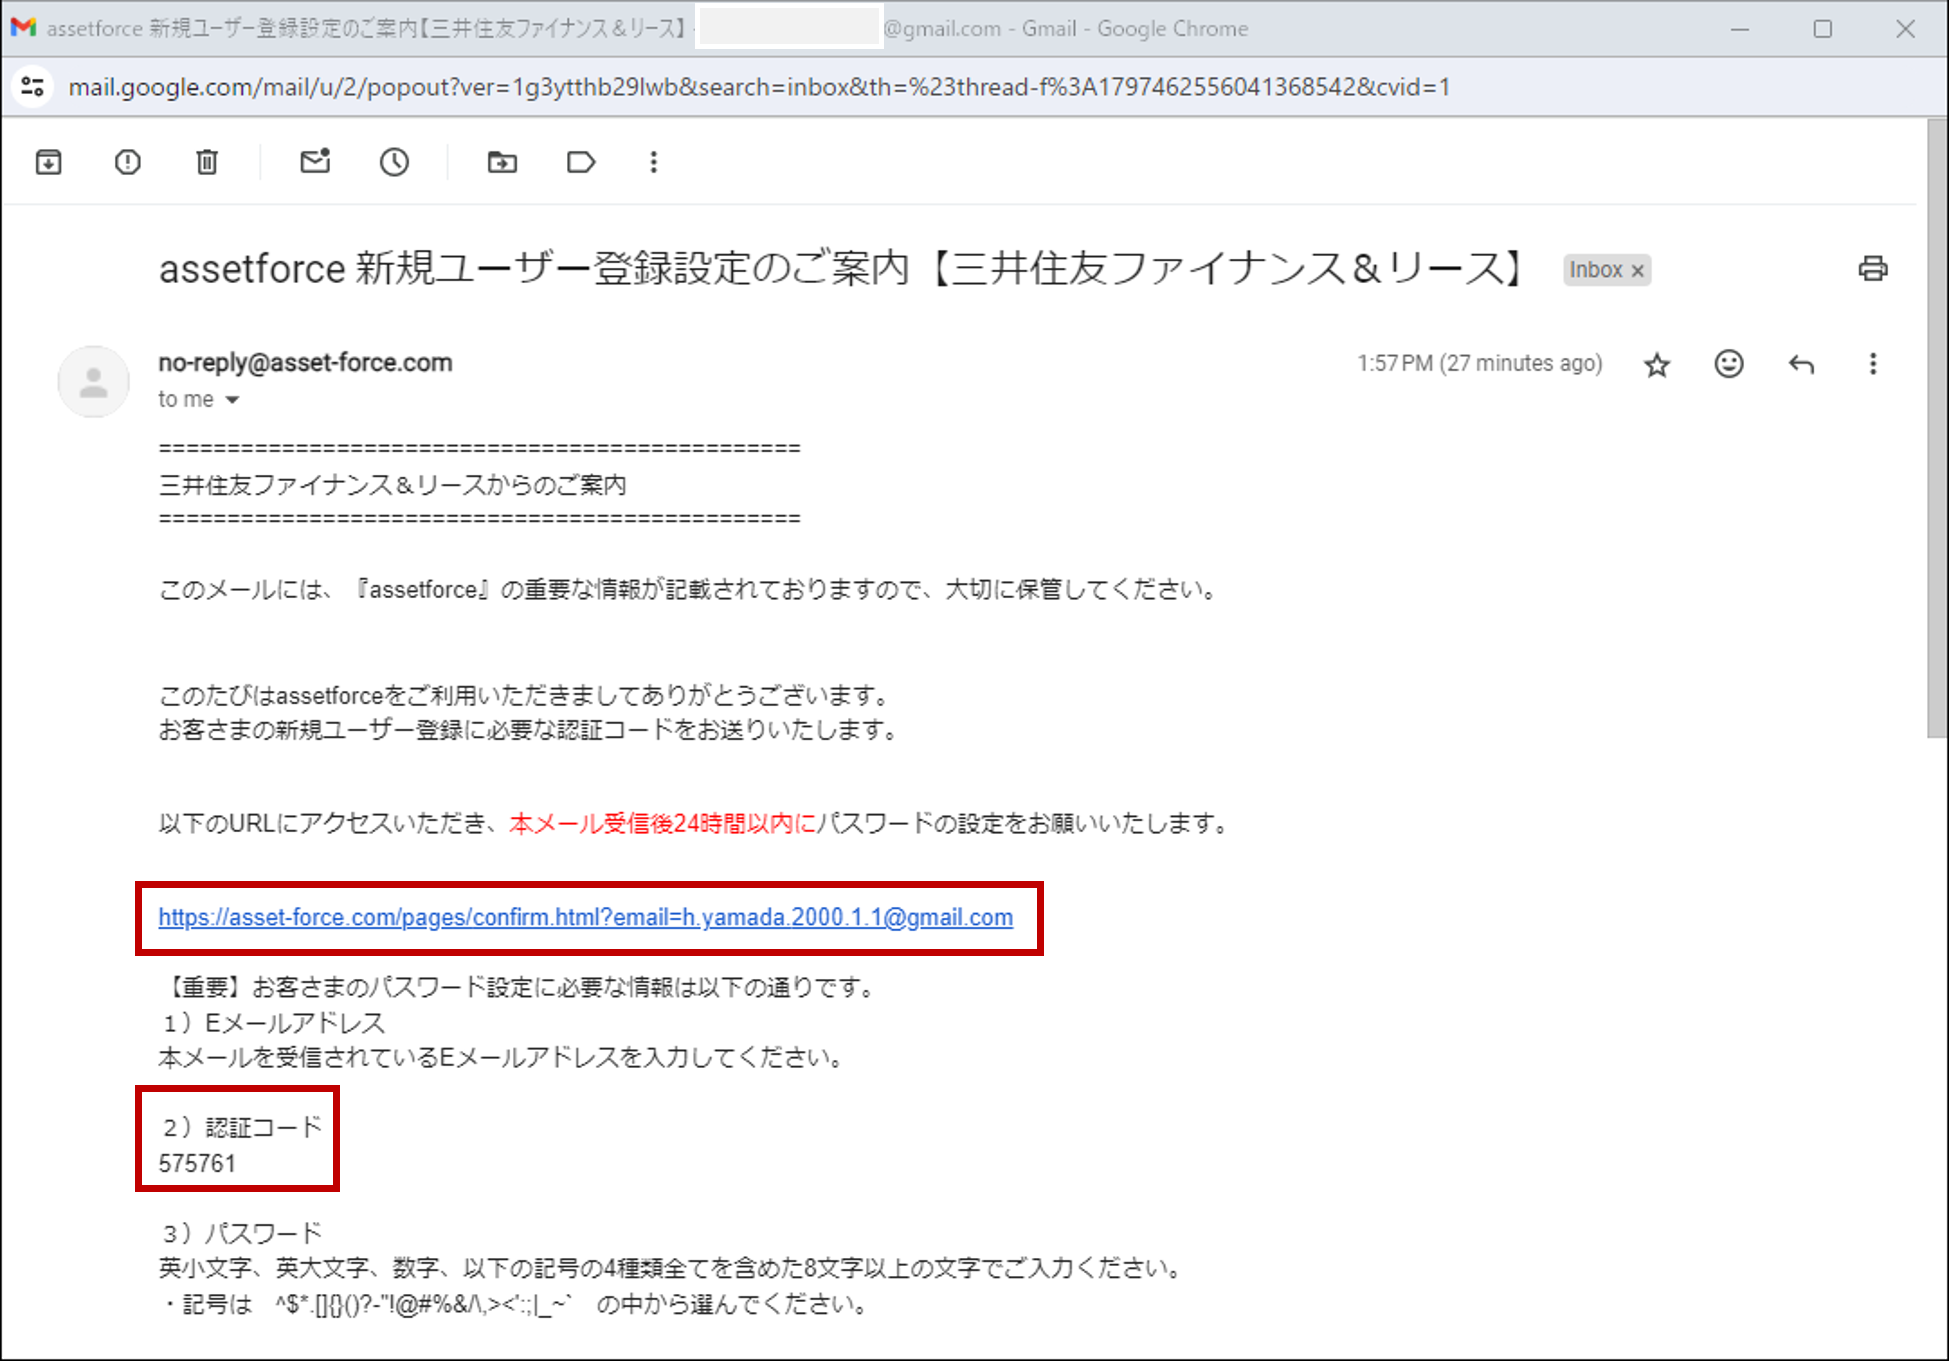View site information icon in address bar
Screen dimensions: 1949x1361
tap(33, 87)
